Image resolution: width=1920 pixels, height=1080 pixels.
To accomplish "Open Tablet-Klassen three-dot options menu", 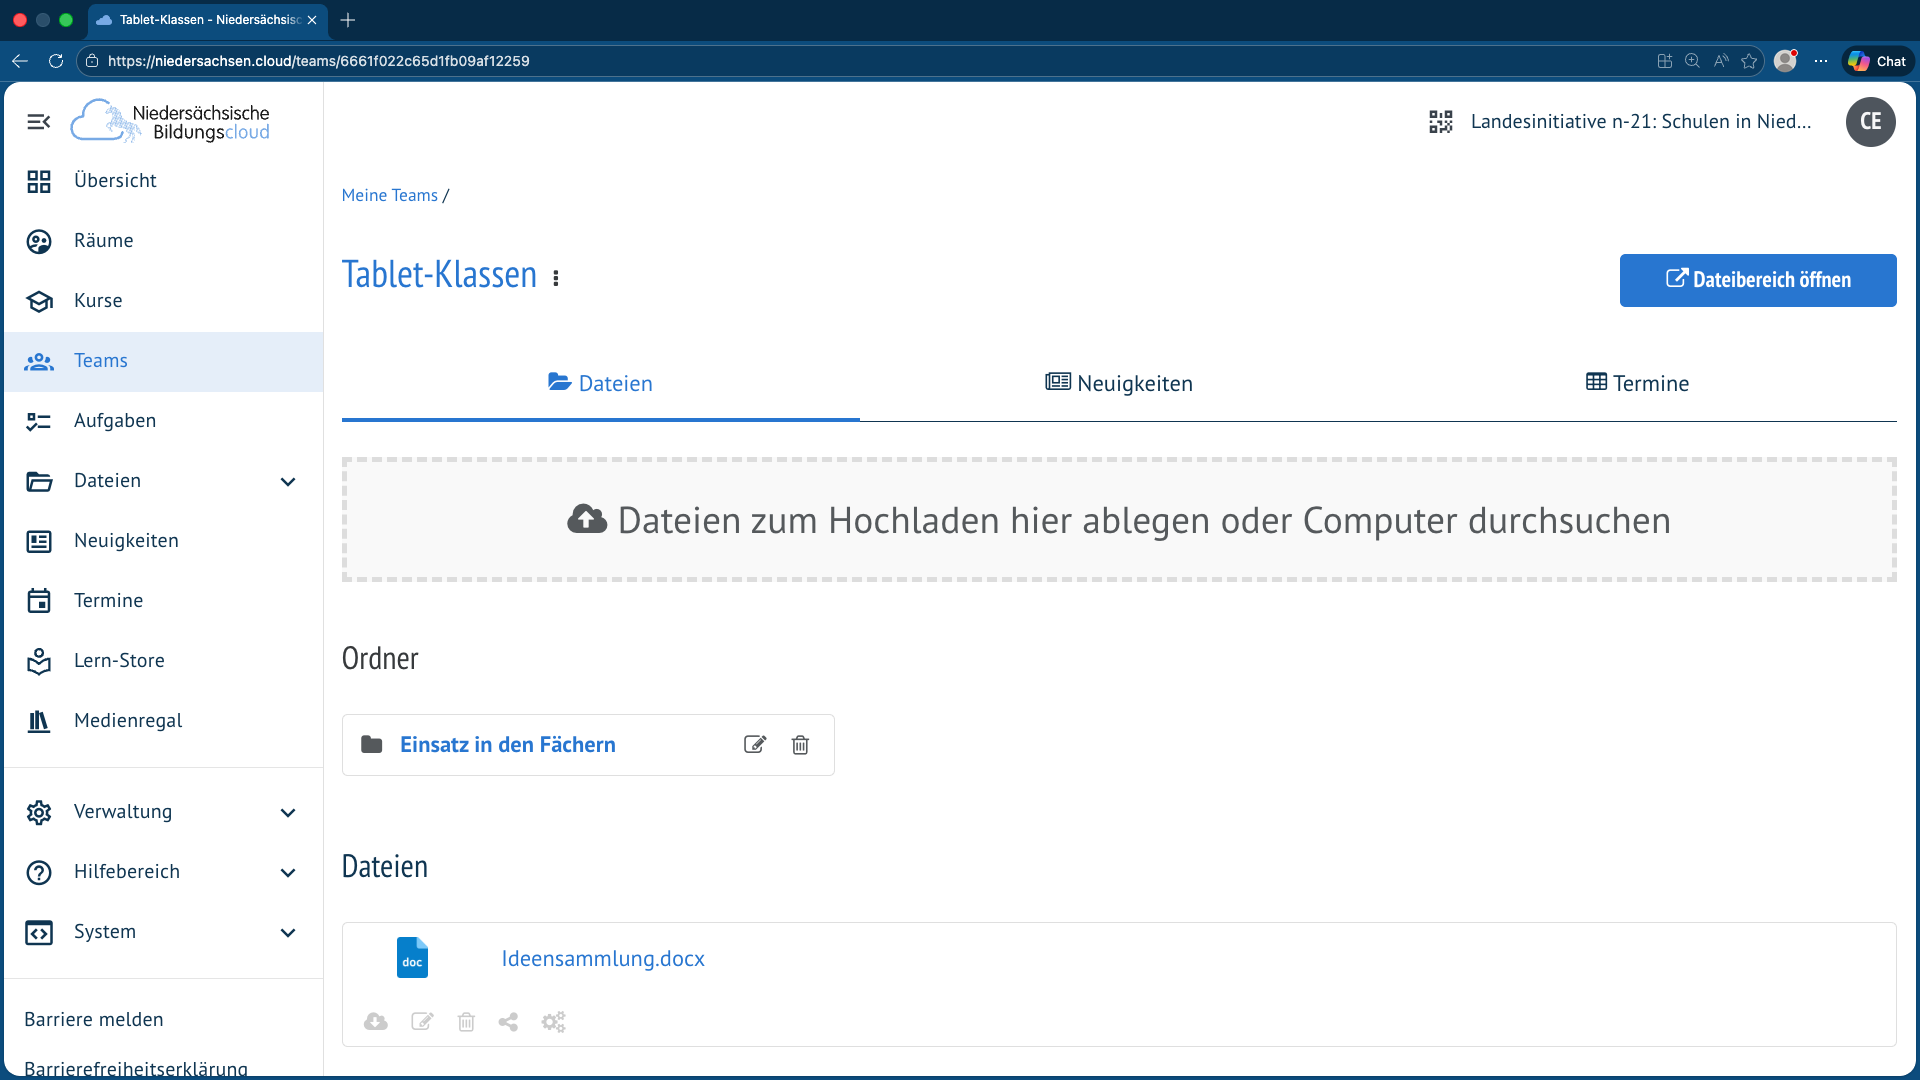I will coord(556,278).
